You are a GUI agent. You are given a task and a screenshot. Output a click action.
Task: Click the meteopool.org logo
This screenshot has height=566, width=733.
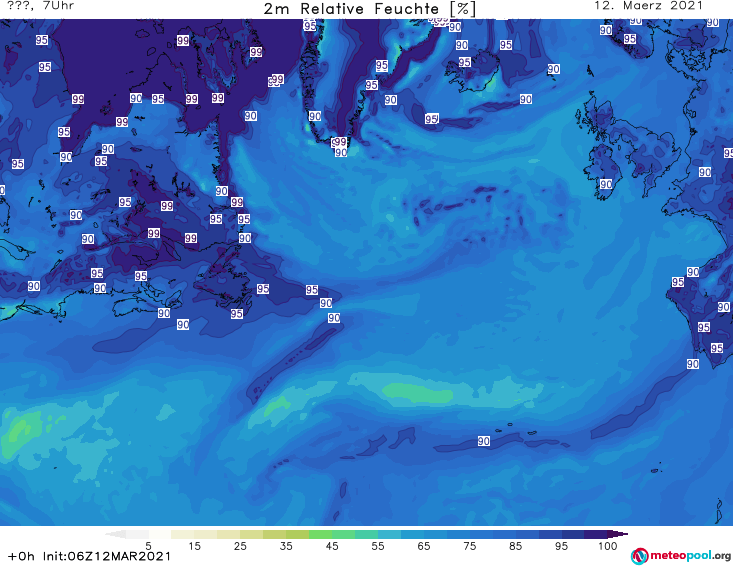point(681,556)
